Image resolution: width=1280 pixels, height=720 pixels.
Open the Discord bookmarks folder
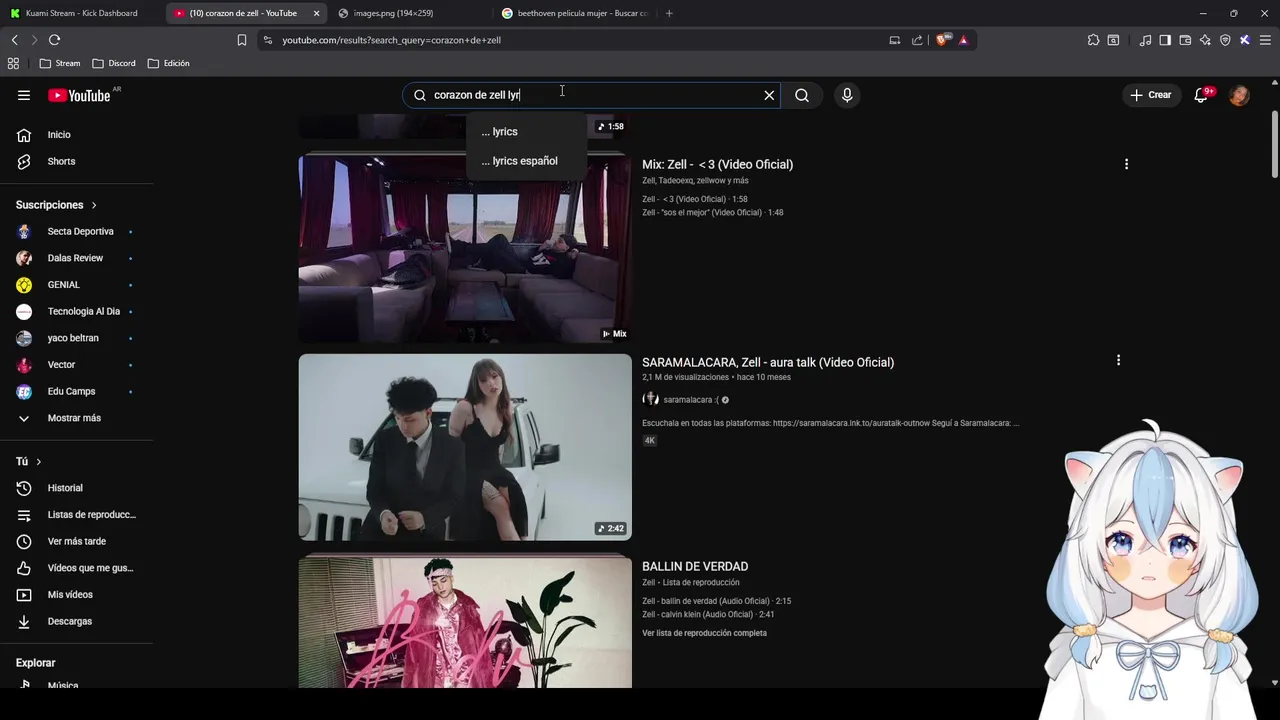point(114,63)
